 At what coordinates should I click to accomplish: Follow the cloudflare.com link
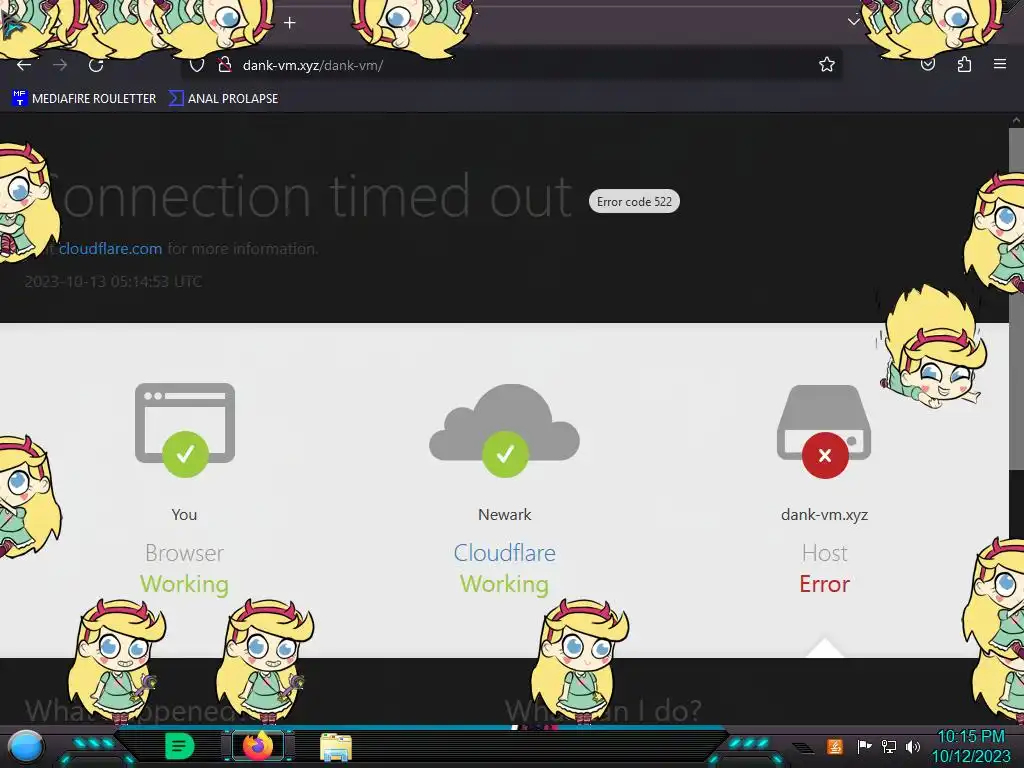coord(110,249)
